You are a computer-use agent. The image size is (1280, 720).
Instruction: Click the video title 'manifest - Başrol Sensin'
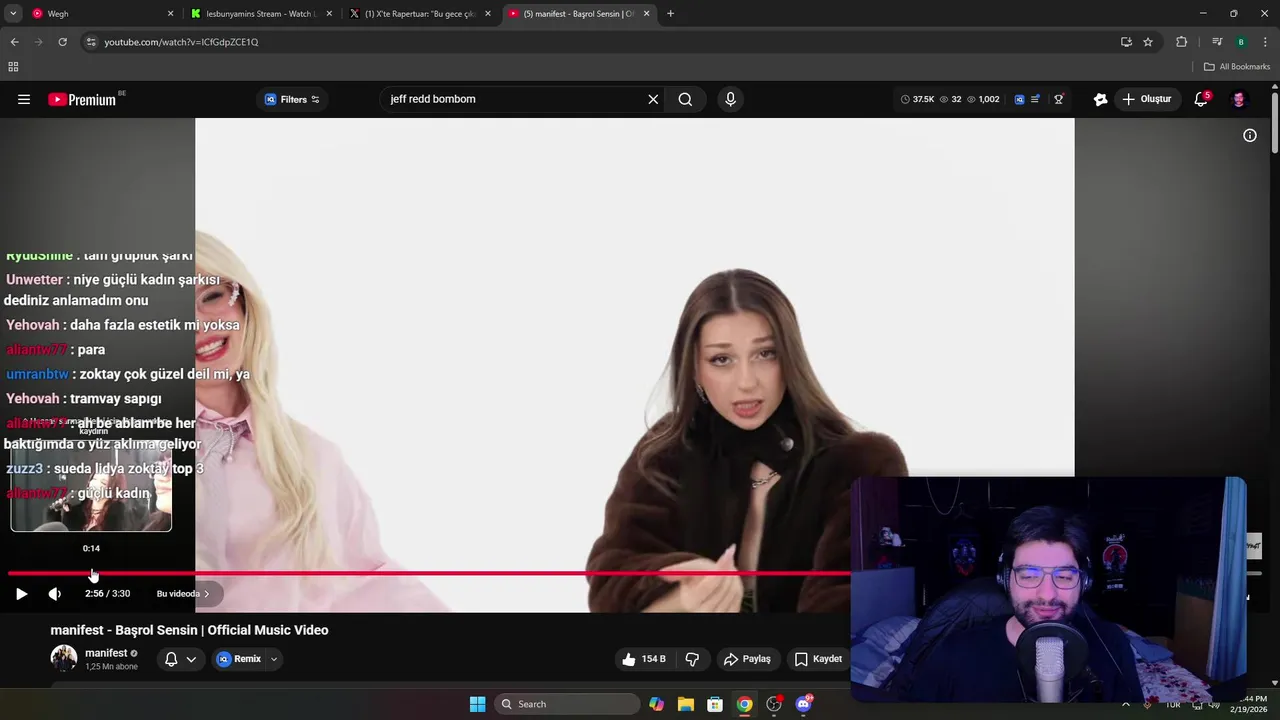coord(189,630)
